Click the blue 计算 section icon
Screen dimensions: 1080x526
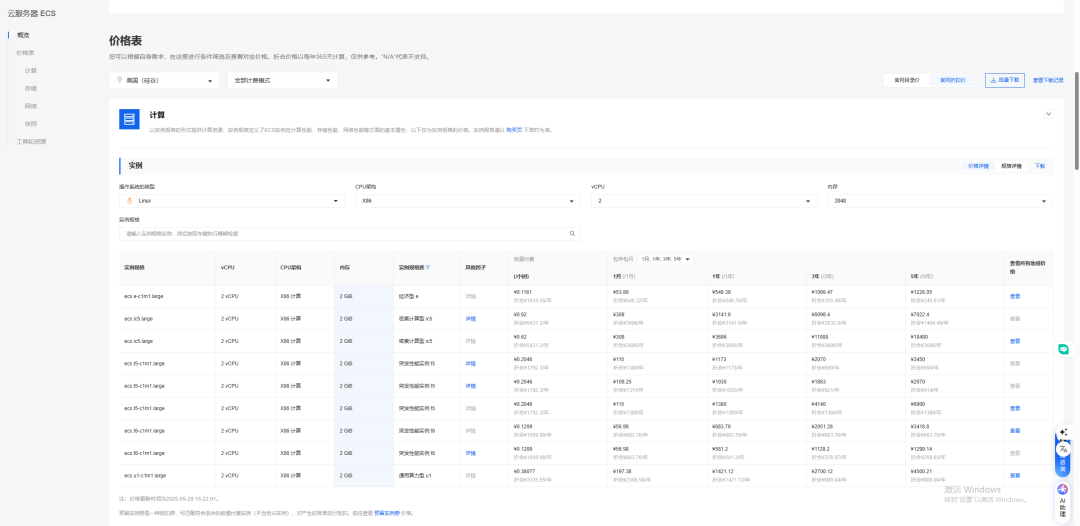(x=128, y=120)
